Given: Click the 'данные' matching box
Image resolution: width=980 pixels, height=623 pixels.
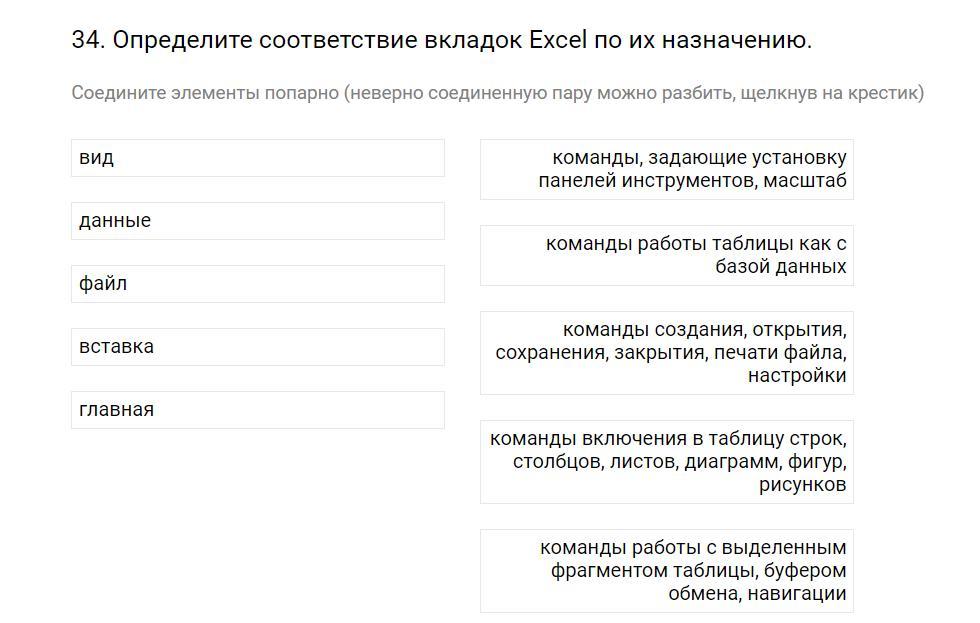Looking at the screenshot, I should [257, 221].
